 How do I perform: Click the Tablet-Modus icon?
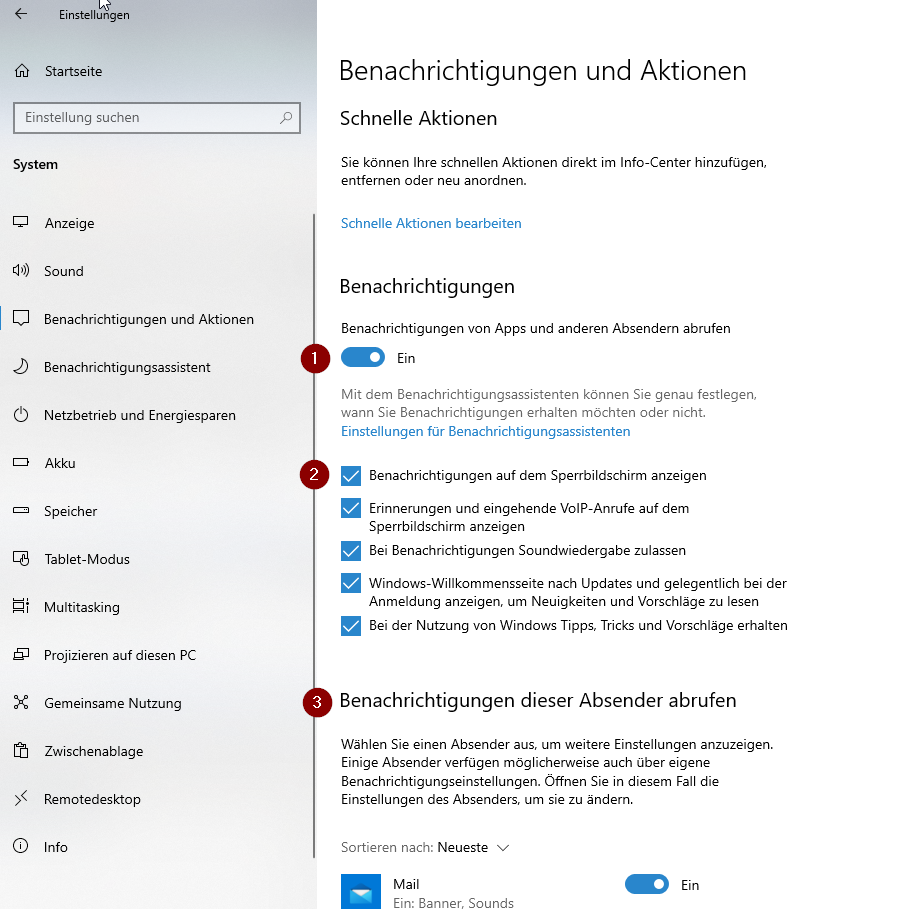click(21, 558)
